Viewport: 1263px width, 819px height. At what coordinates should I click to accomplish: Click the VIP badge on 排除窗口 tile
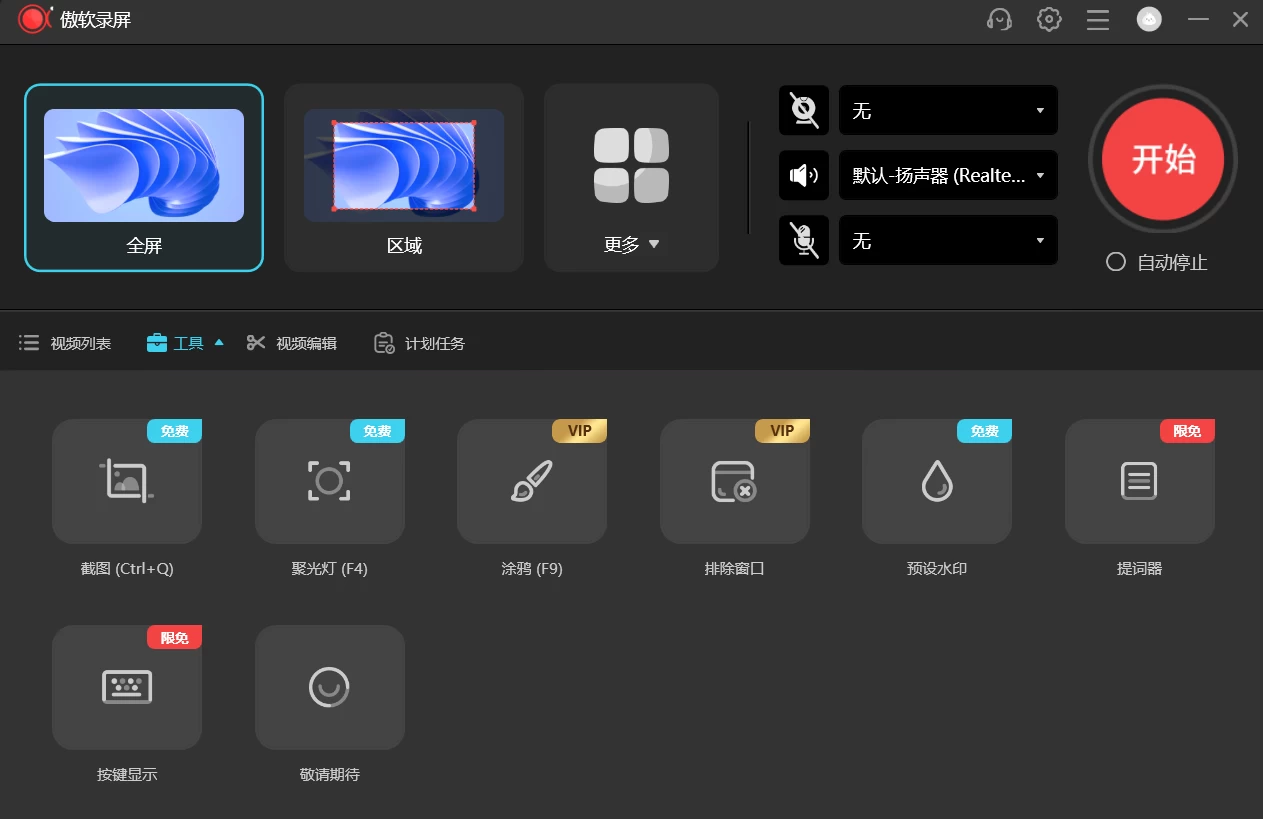(783, 431)
